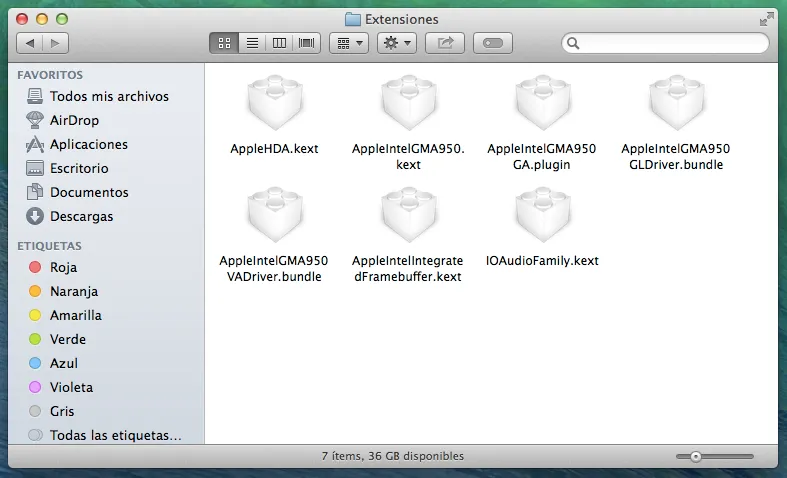Select the AppleHDA.kext icon
This screenshot has height=478, width=787.
(275, 103)
